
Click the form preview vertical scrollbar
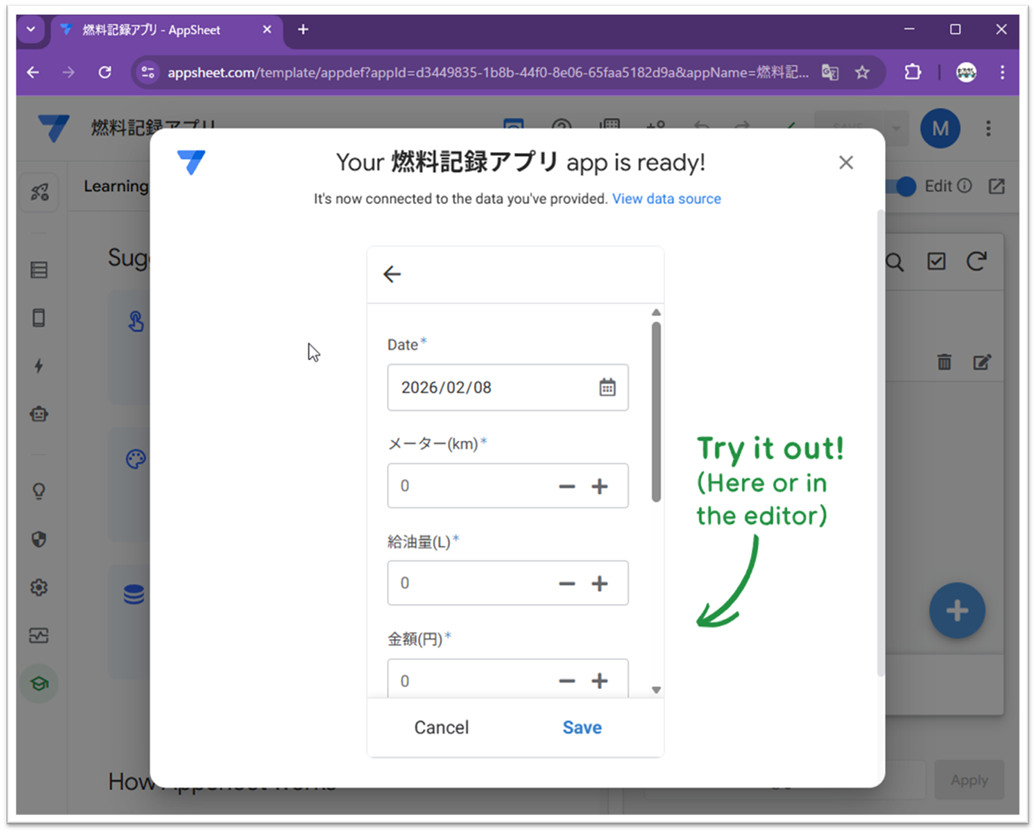pos(656,410)
